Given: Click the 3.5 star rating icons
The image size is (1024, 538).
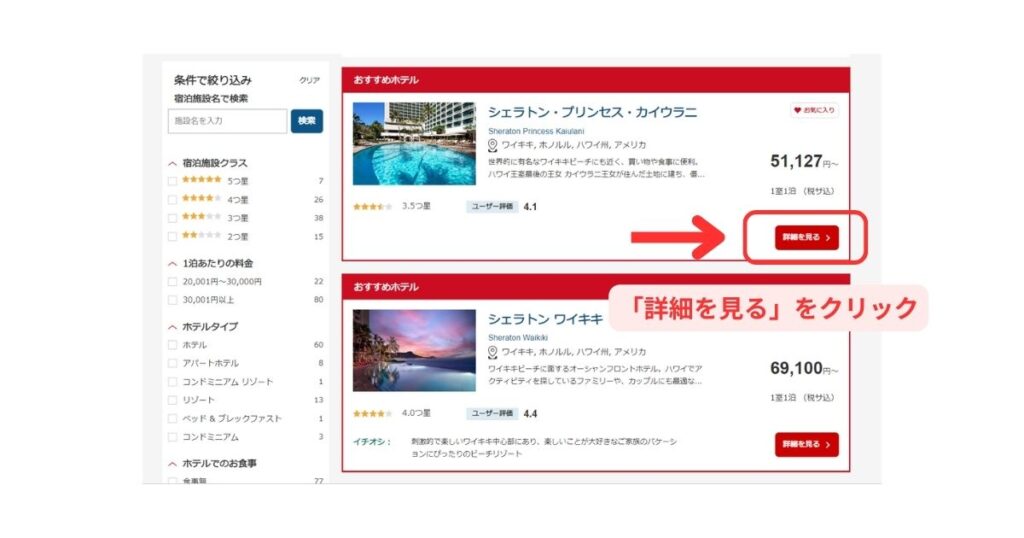Looking at the screenshot, I should (x=372, y=207).
